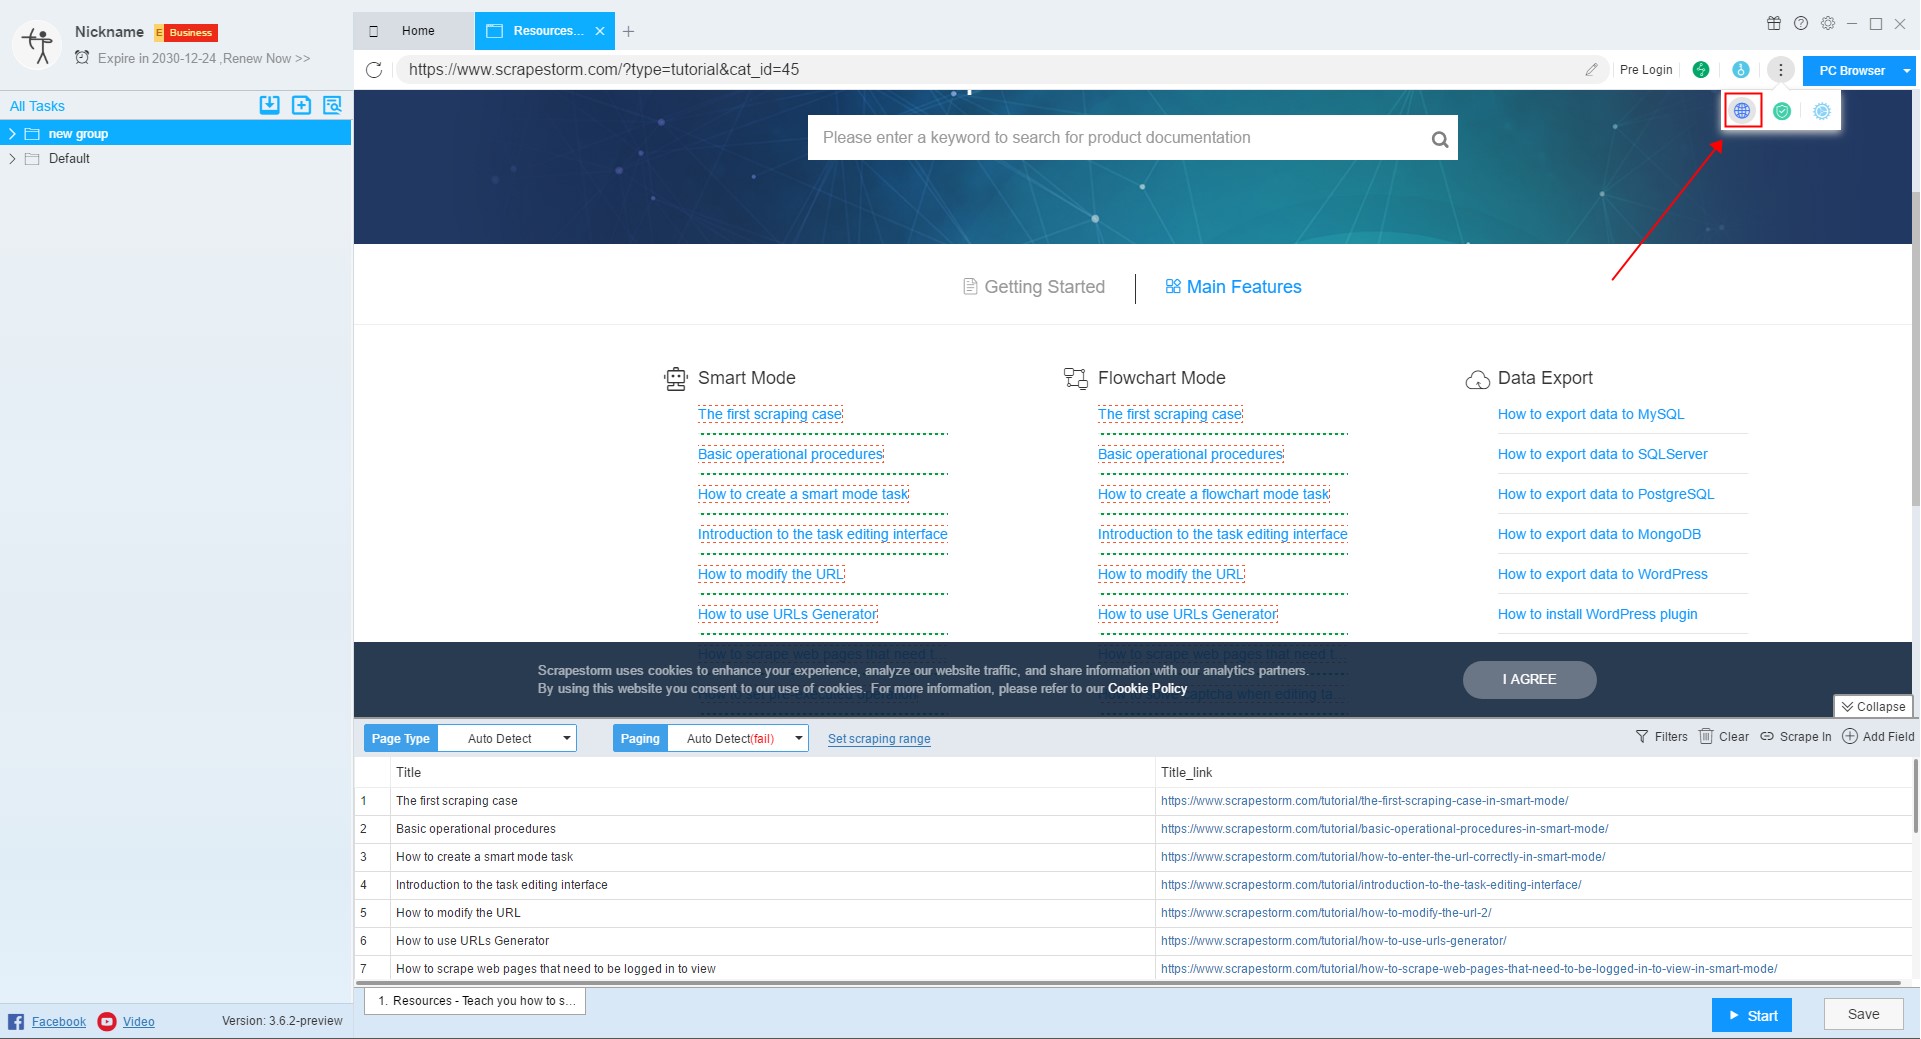Click the new task plus icon
The image size is (1921, 1039).
point(301,105)
